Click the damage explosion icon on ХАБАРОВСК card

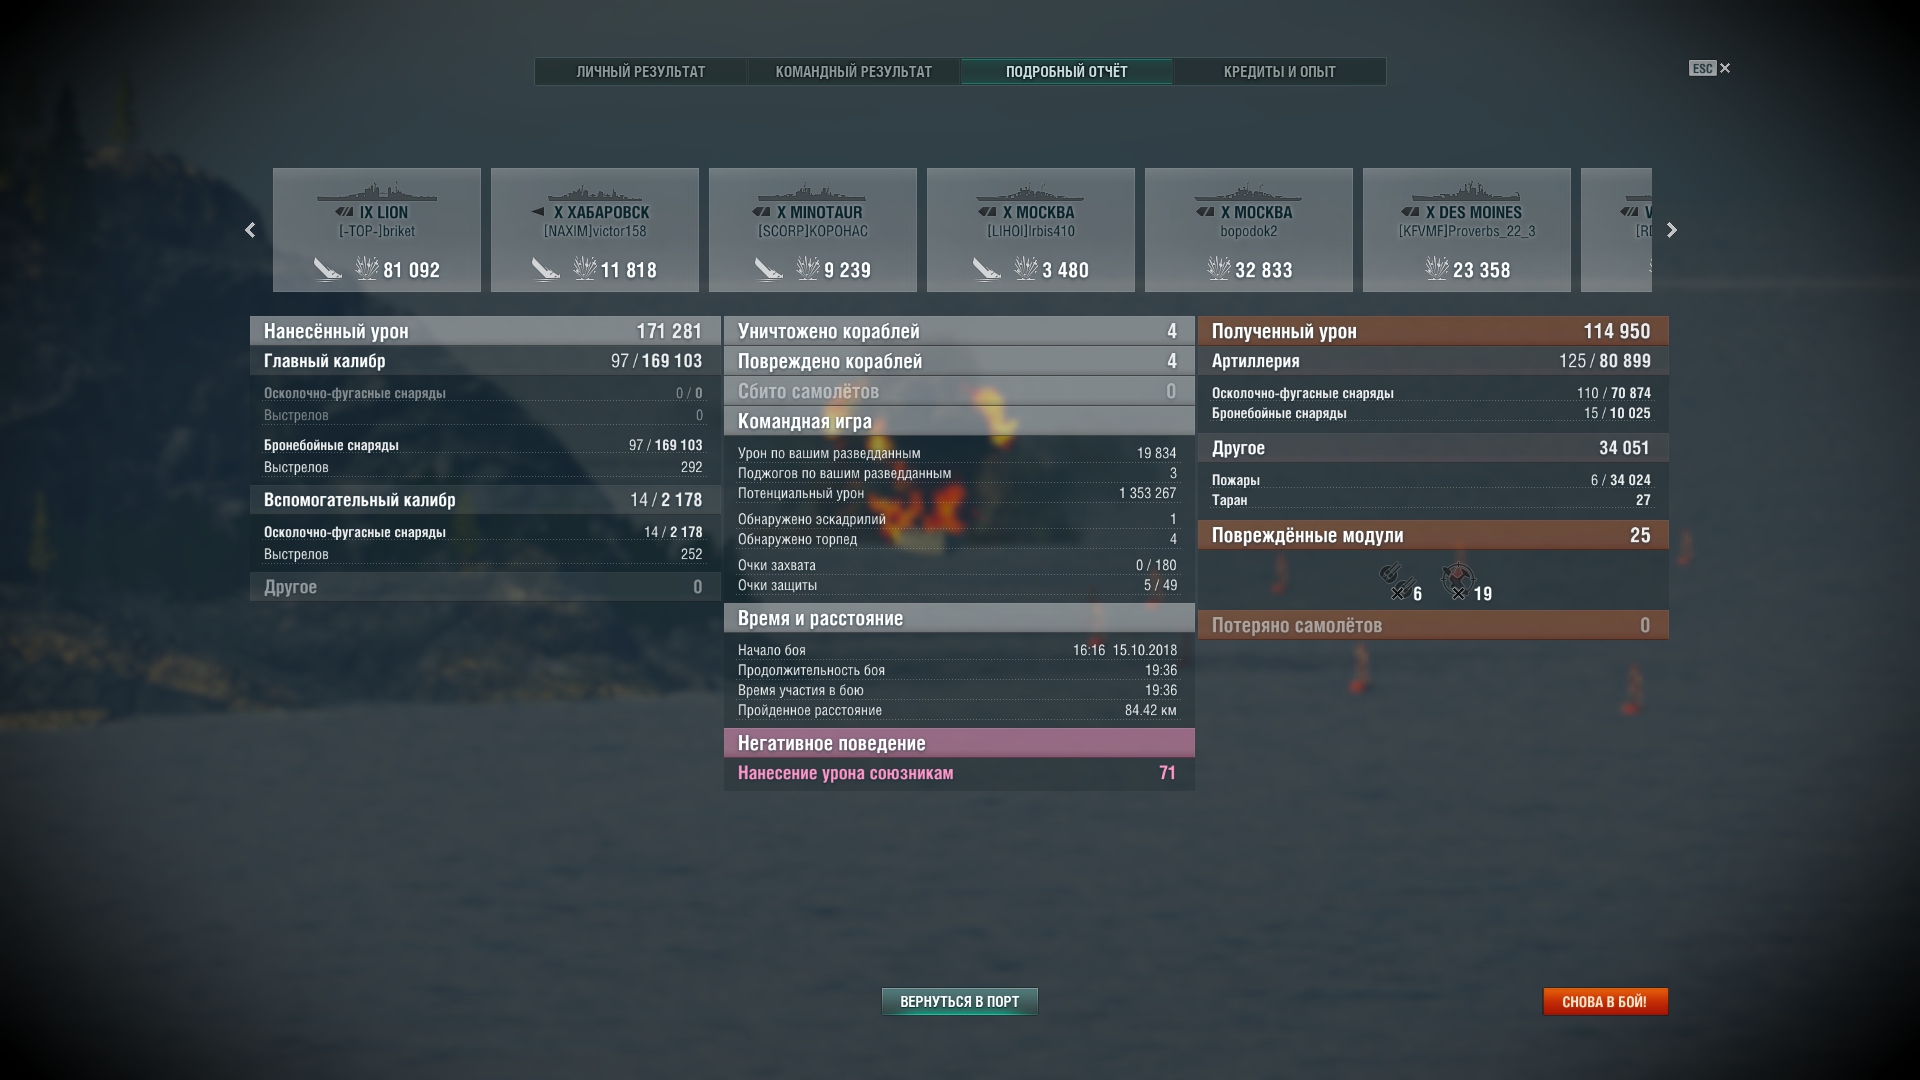tap(585, 268)
